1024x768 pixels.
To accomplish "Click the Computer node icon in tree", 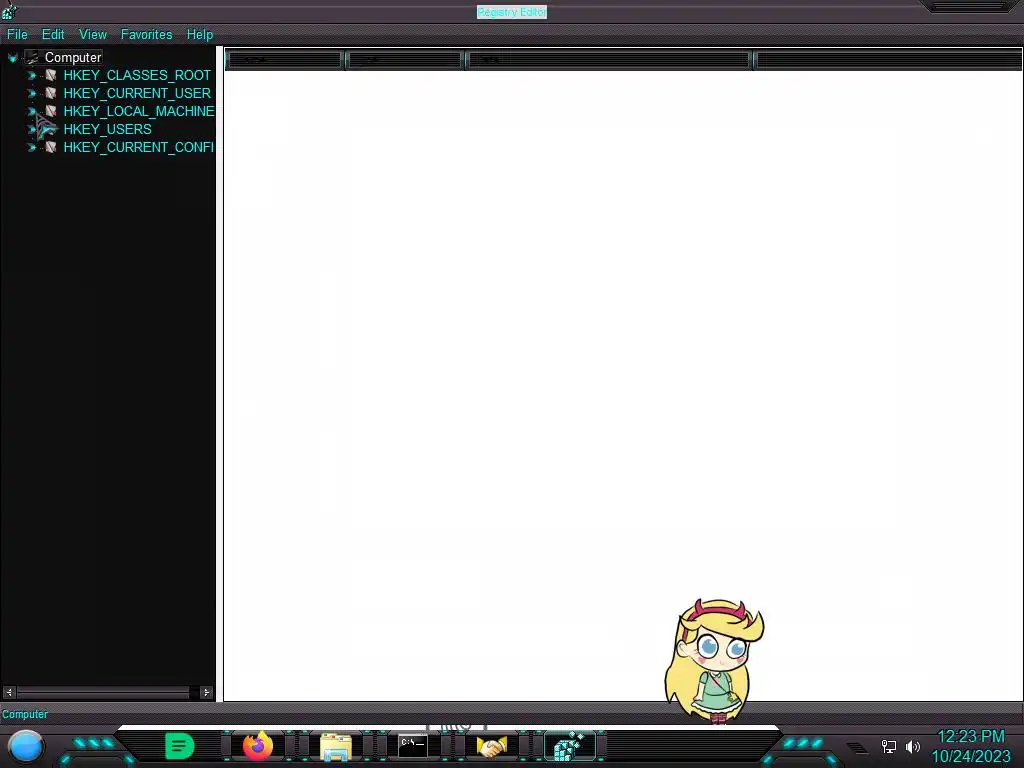I will (x=31, y=57).
